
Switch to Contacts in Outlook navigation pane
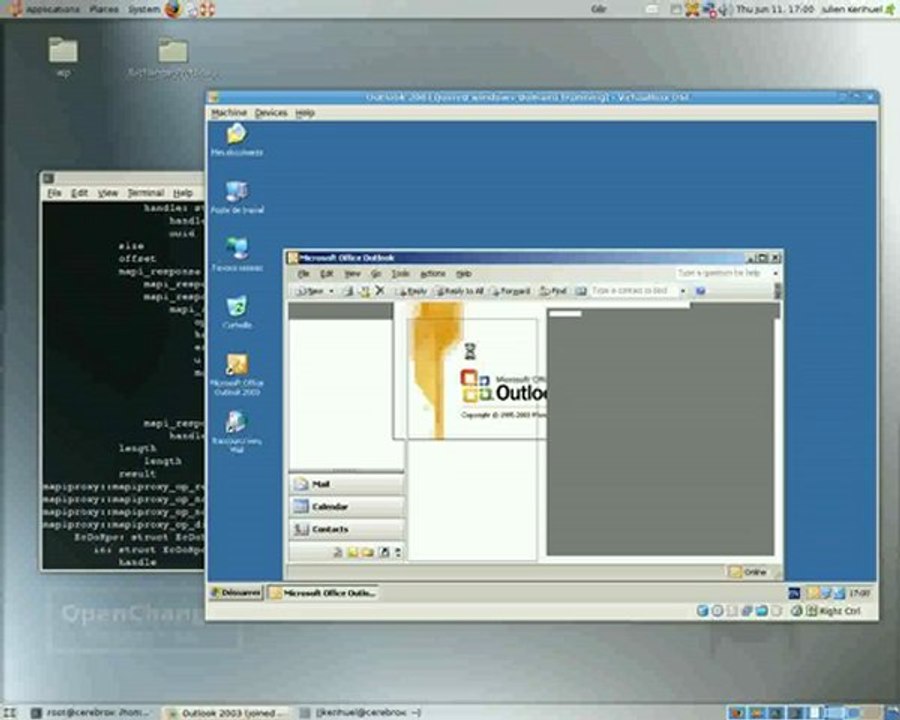click(346, 529)
